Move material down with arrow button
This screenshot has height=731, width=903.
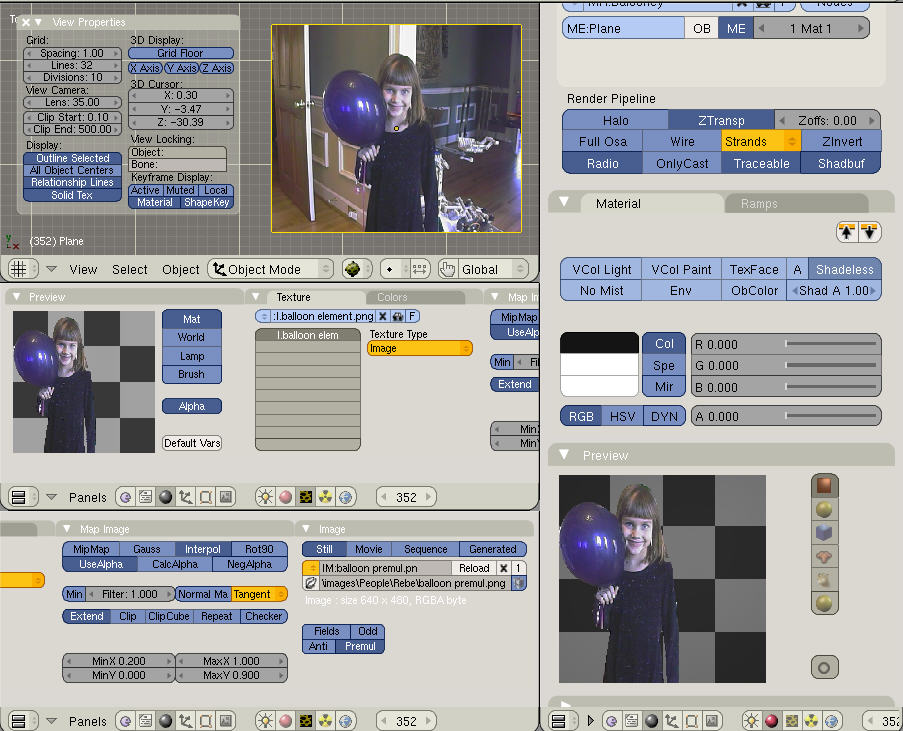[x=869, y=232]
